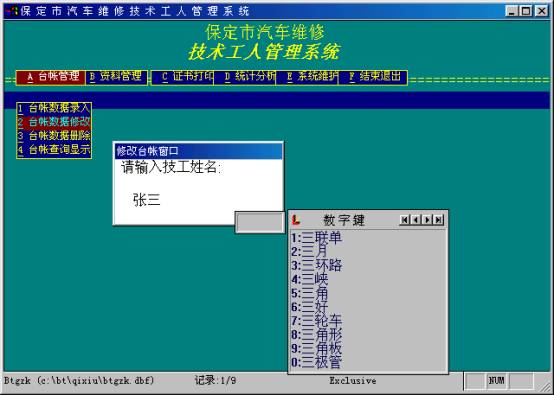Viewport: 554px width, 395px height.
Task: Go to previous candidate page arrow
Action: [416, 220]
